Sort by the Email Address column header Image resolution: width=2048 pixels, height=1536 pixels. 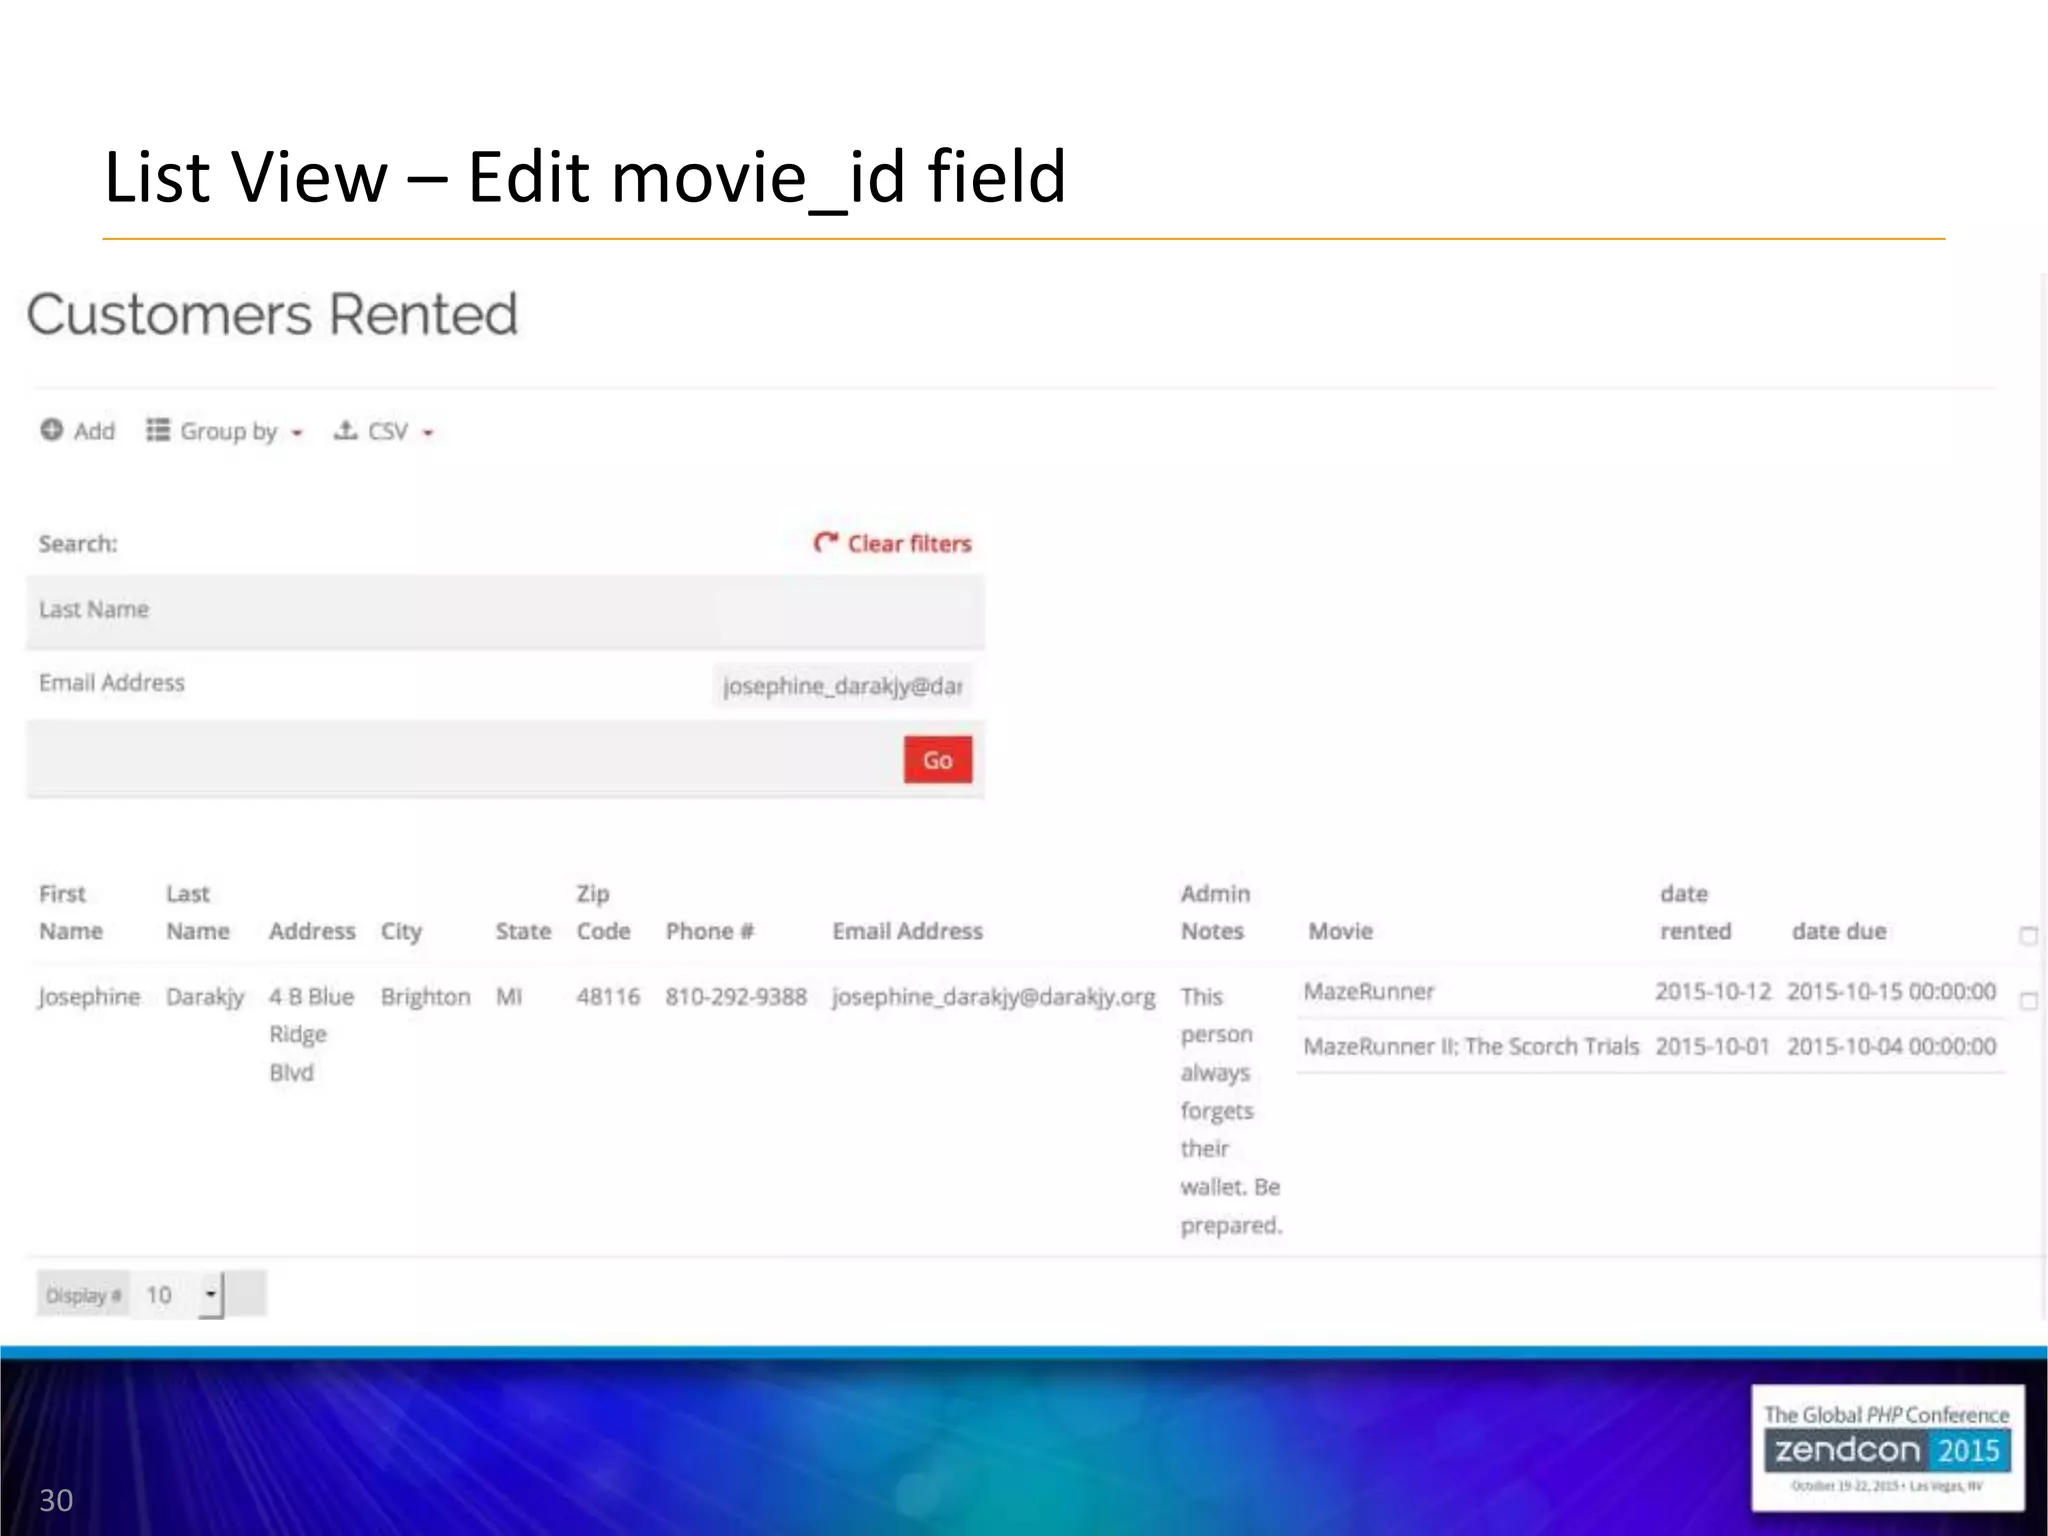click(907, 931)
